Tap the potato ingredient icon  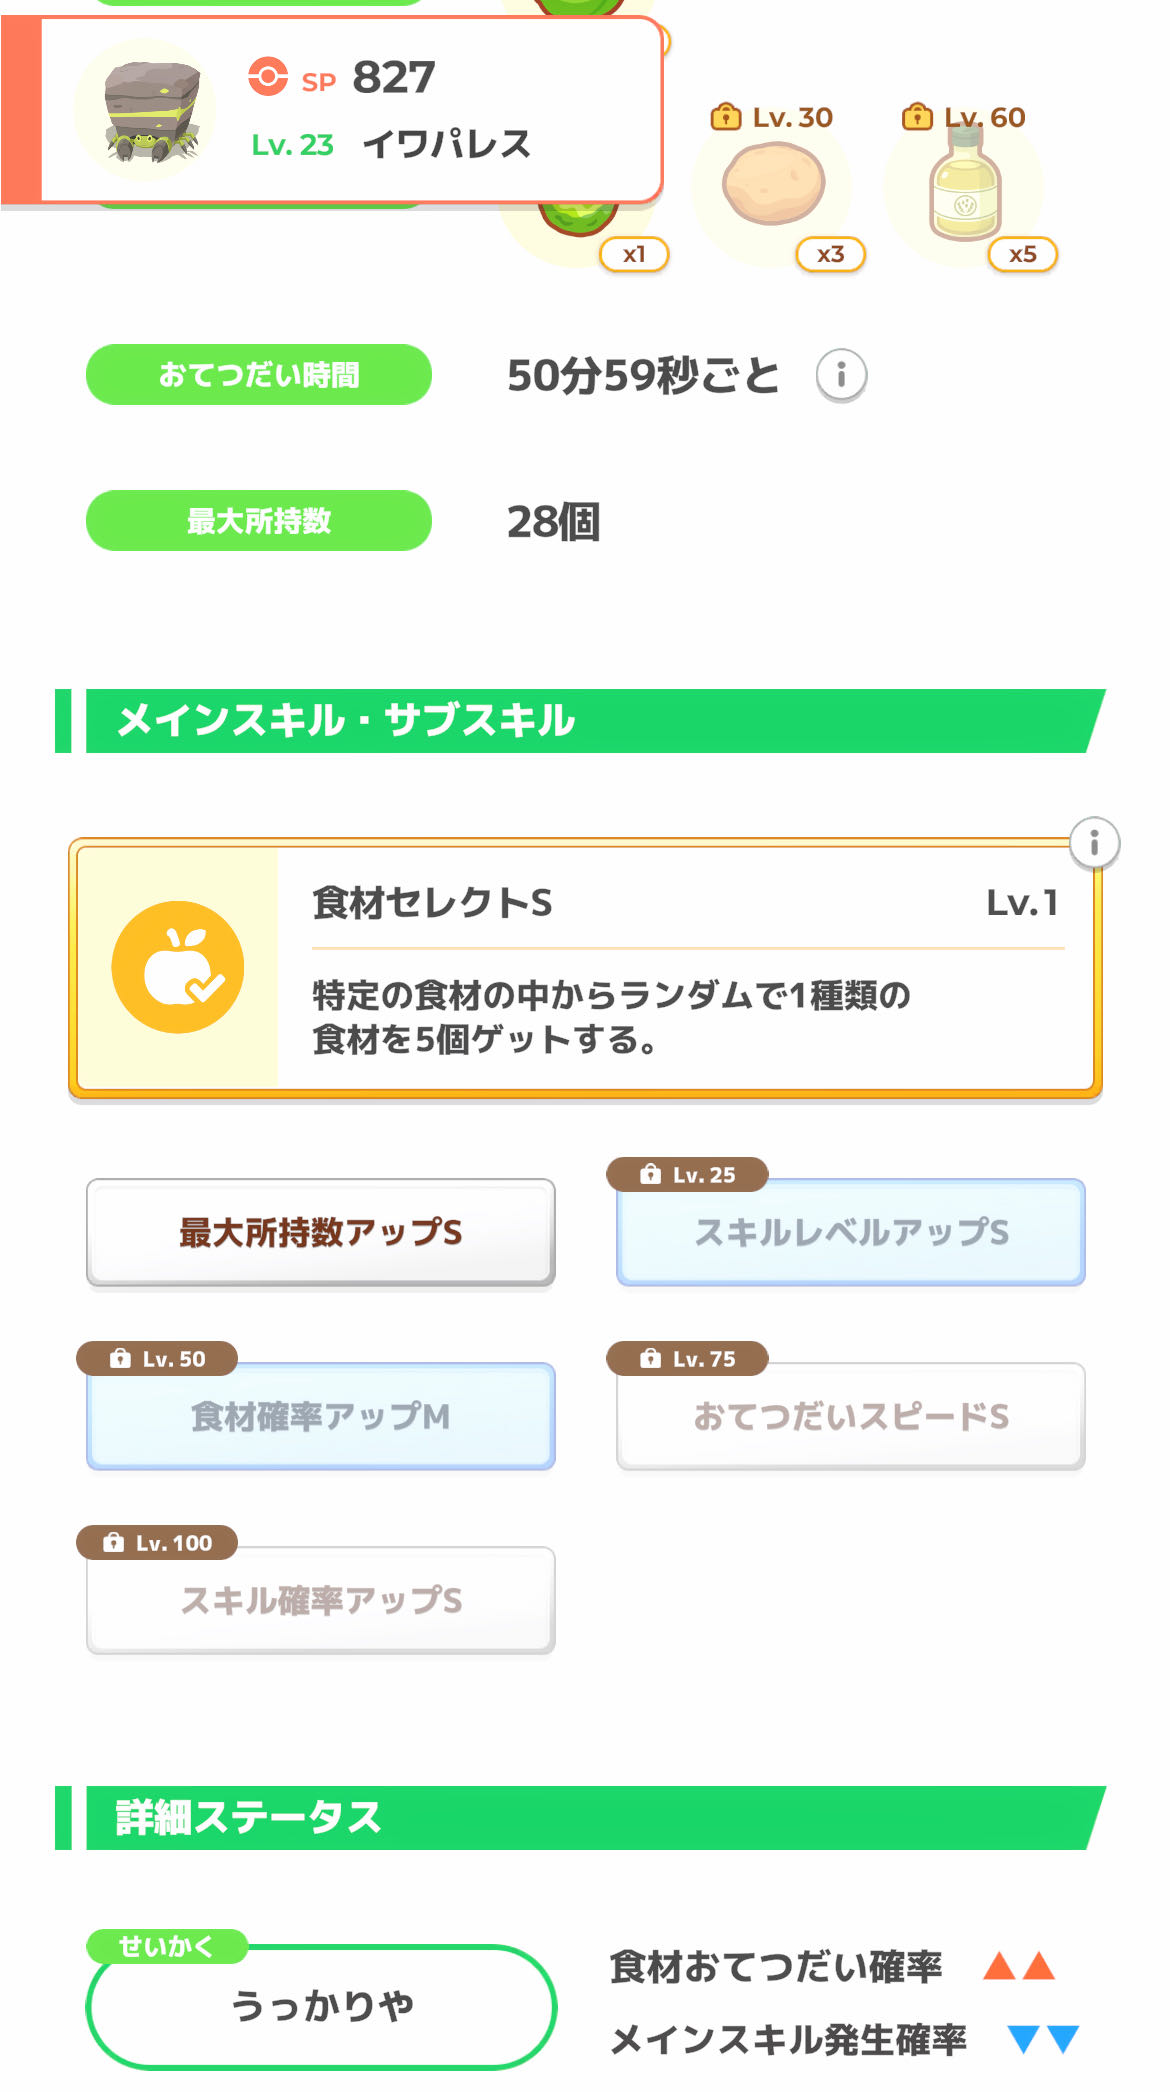[773, 185]
